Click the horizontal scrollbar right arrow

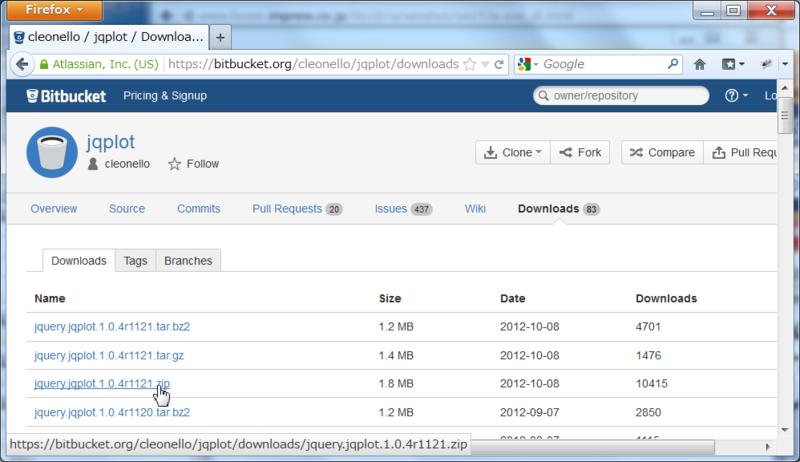(x=768, y=447)
